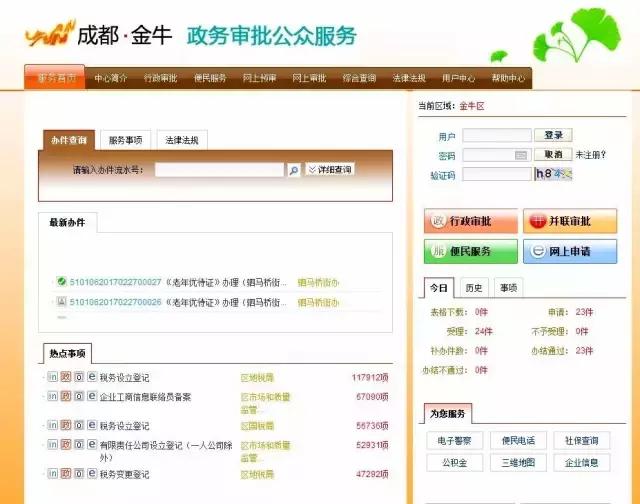Click the 'o' icon beside 企业工商信息联络员备案
The height and width of the screenshot is (504, 640).
(79, 396)
